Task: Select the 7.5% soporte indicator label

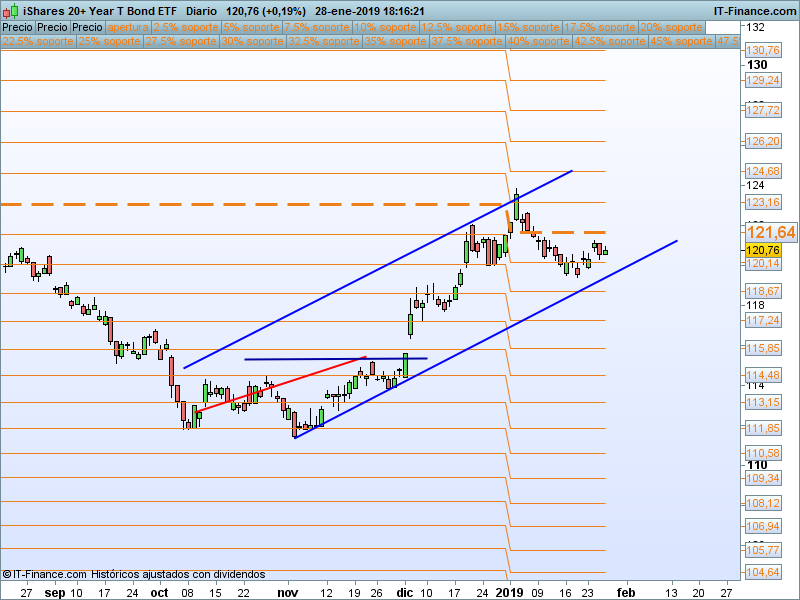Action: point(317,27)
